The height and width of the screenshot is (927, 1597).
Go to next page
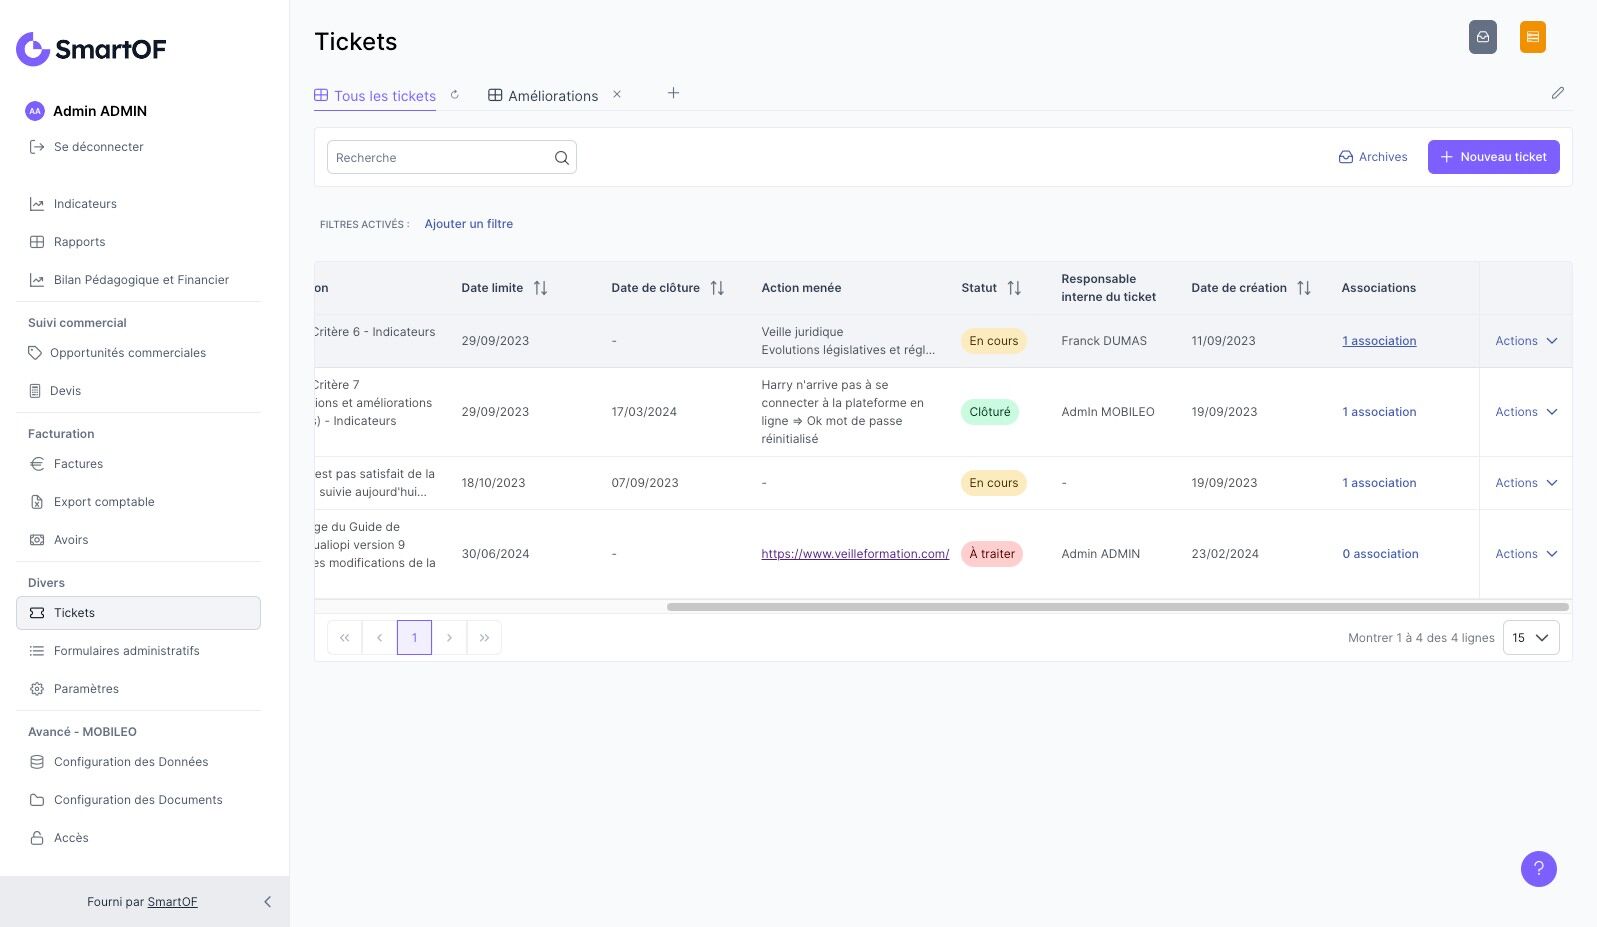(x=449, y=638)
